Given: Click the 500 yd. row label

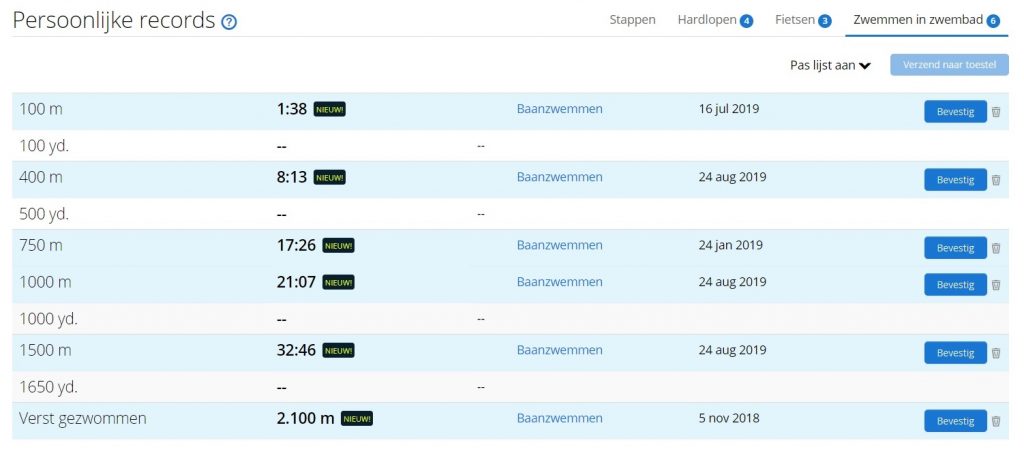Looking at the screenshot, I should [x=44, y=214].
